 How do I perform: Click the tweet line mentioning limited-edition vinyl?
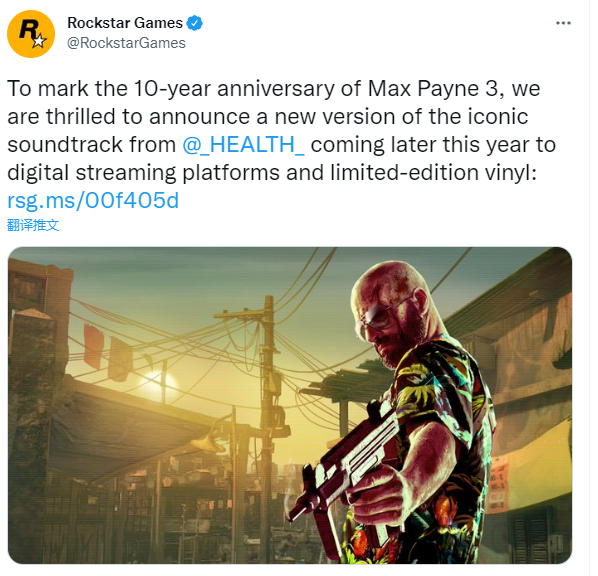coord(272,172)
